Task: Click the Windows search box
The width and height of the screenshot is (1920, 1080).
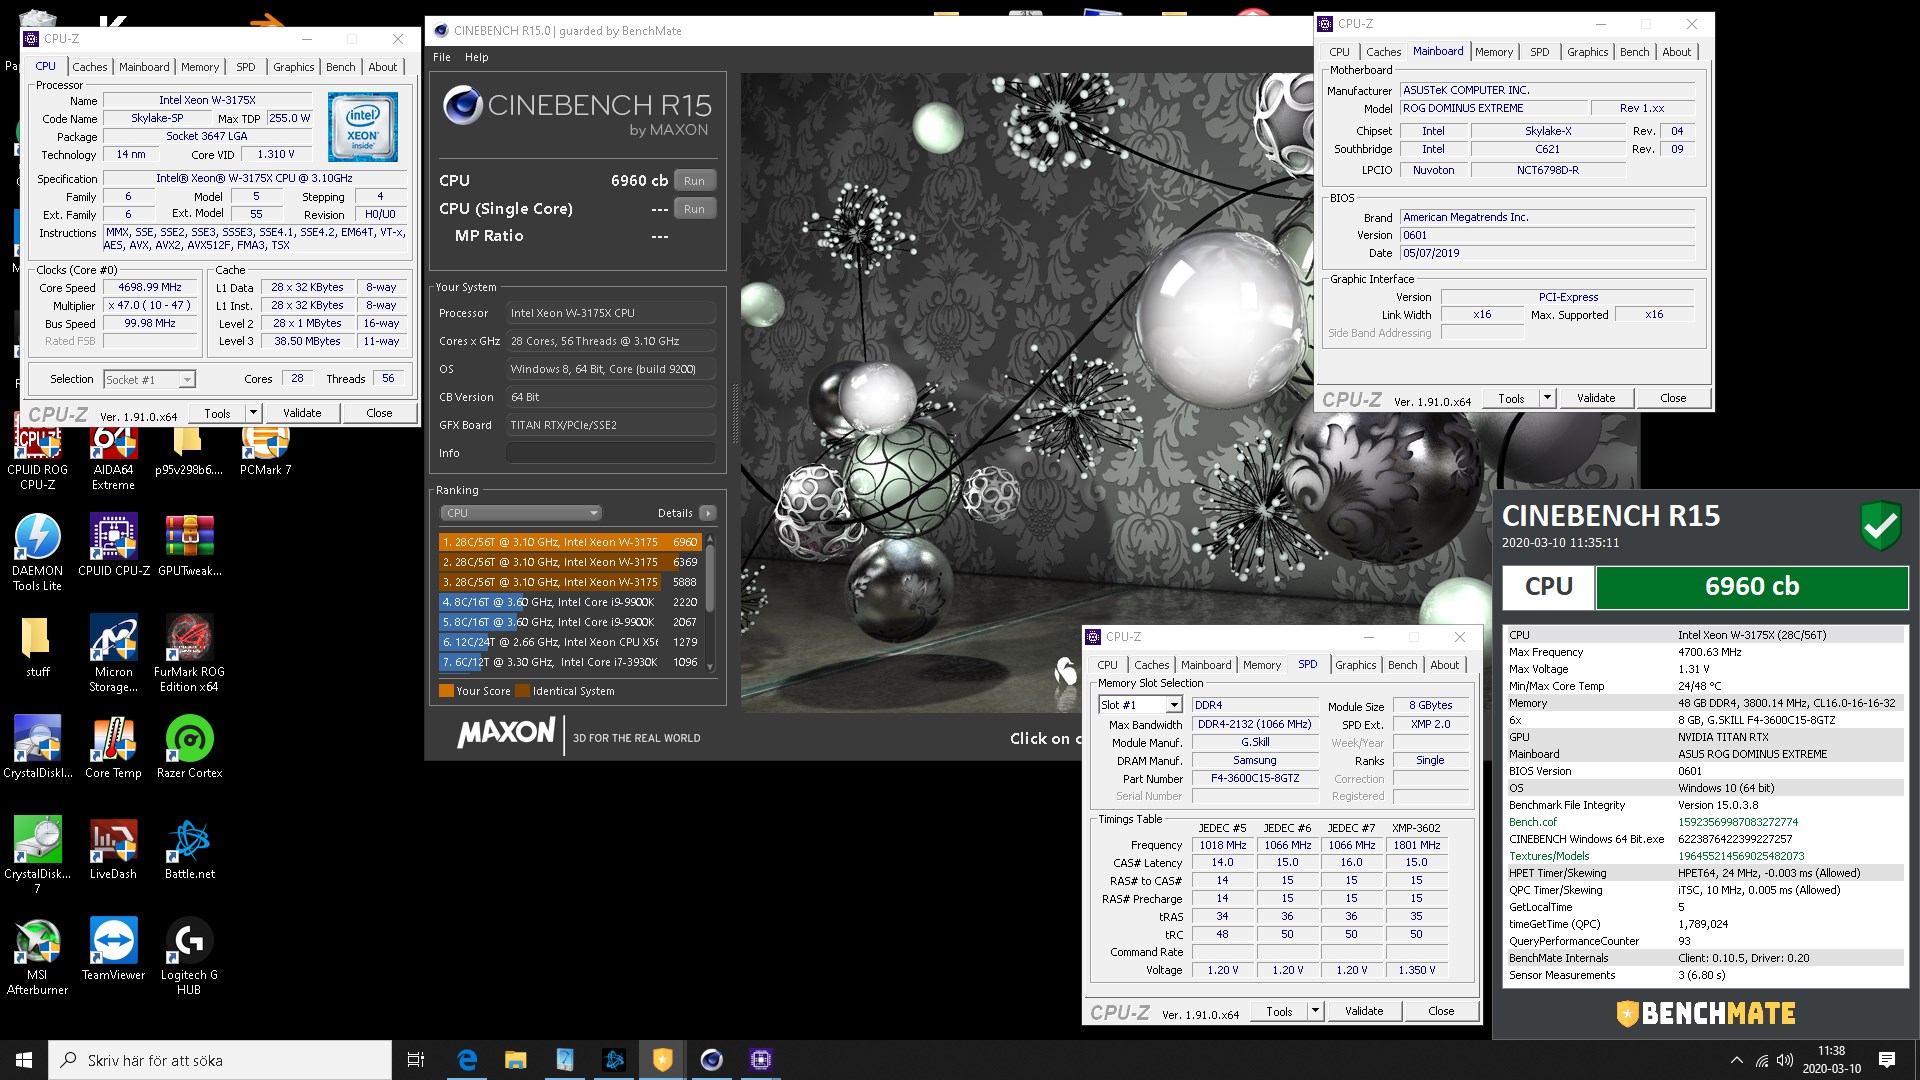Action: tap(220, 1060)
